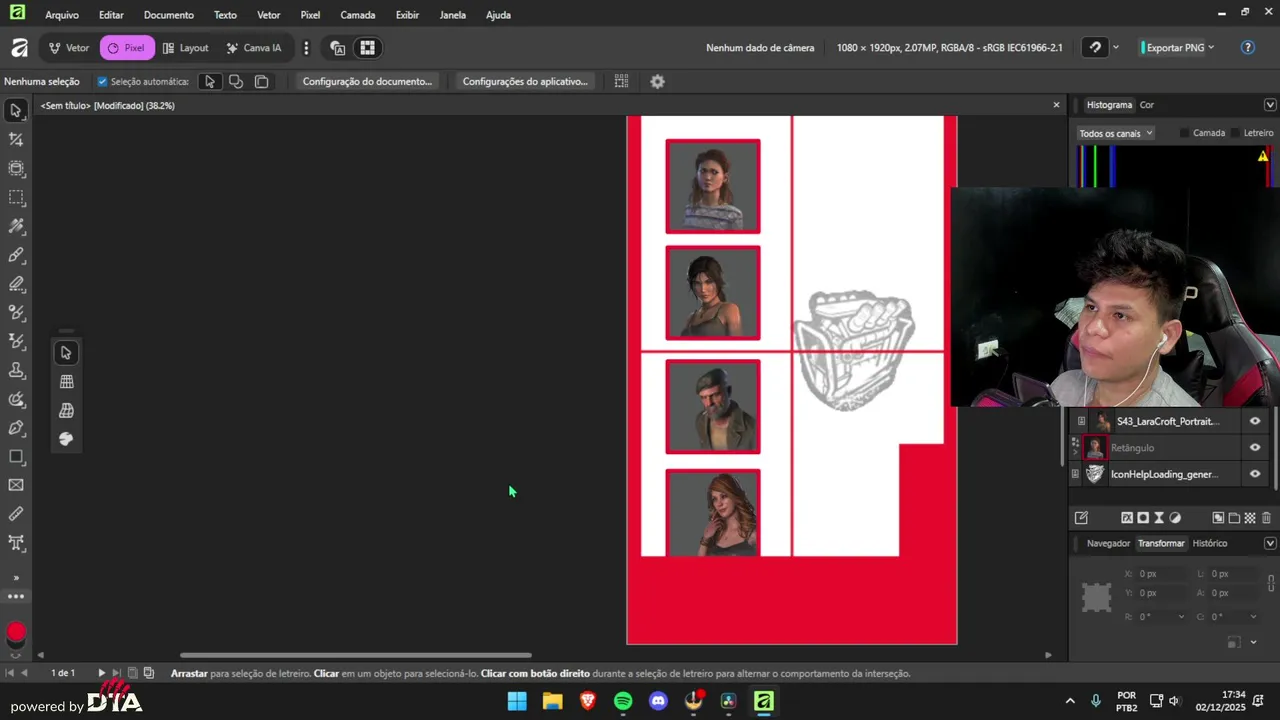This screenshot has width=1280, height=720.
Task: Click the help question mark icon
Action: [1247, 48]
